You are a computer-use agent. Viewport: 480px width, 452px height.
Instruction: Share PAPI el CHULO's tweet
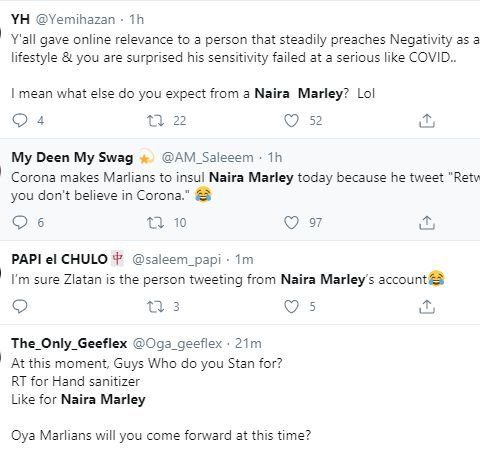[427, 307]
